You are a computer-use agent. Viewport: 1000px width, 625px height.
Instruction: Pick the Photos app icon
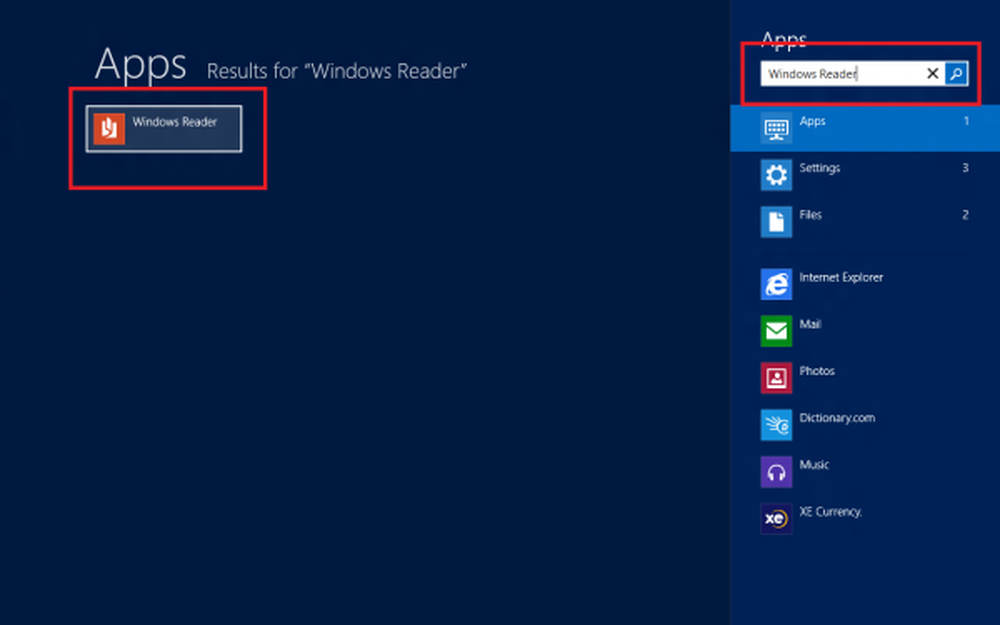coord(776,378)
